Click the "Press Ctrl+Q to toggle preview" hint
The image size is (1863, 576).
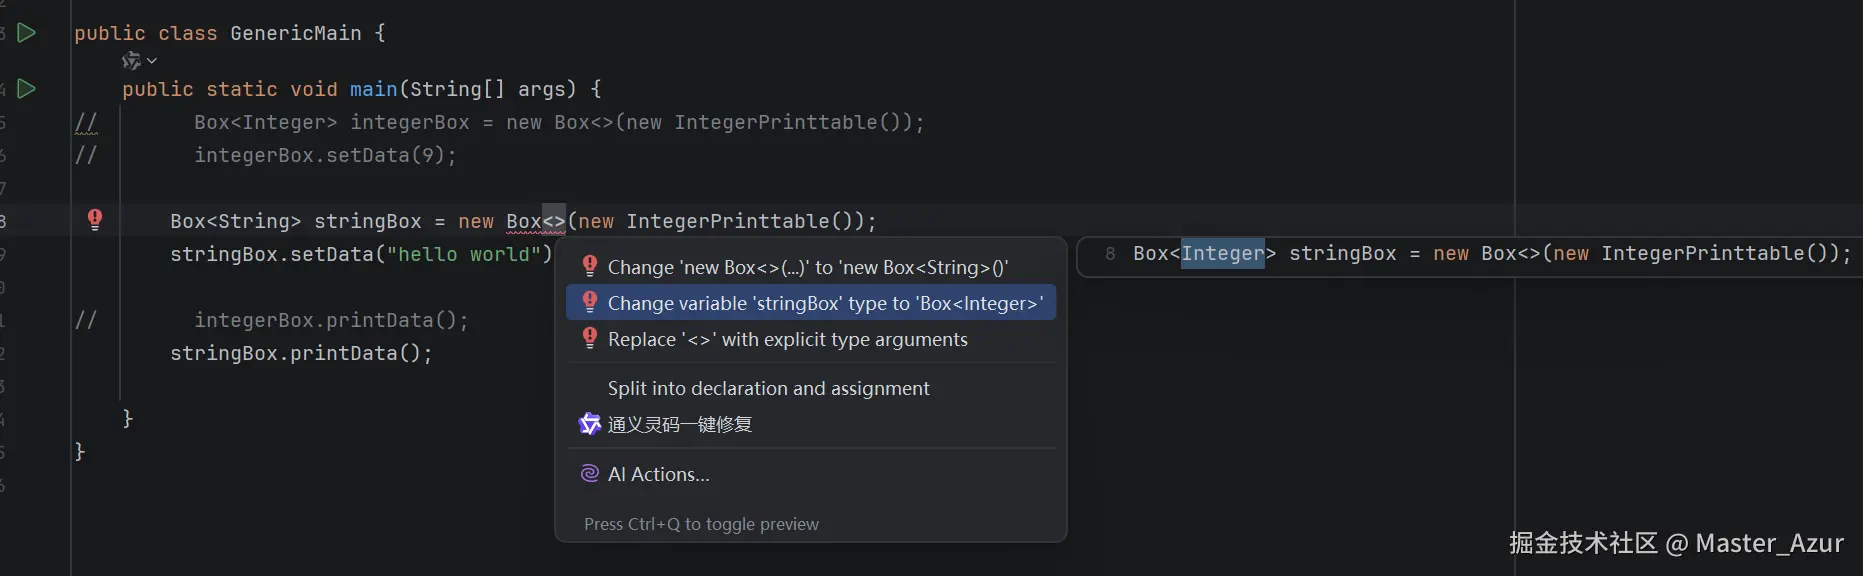click(x=701, y=524)
